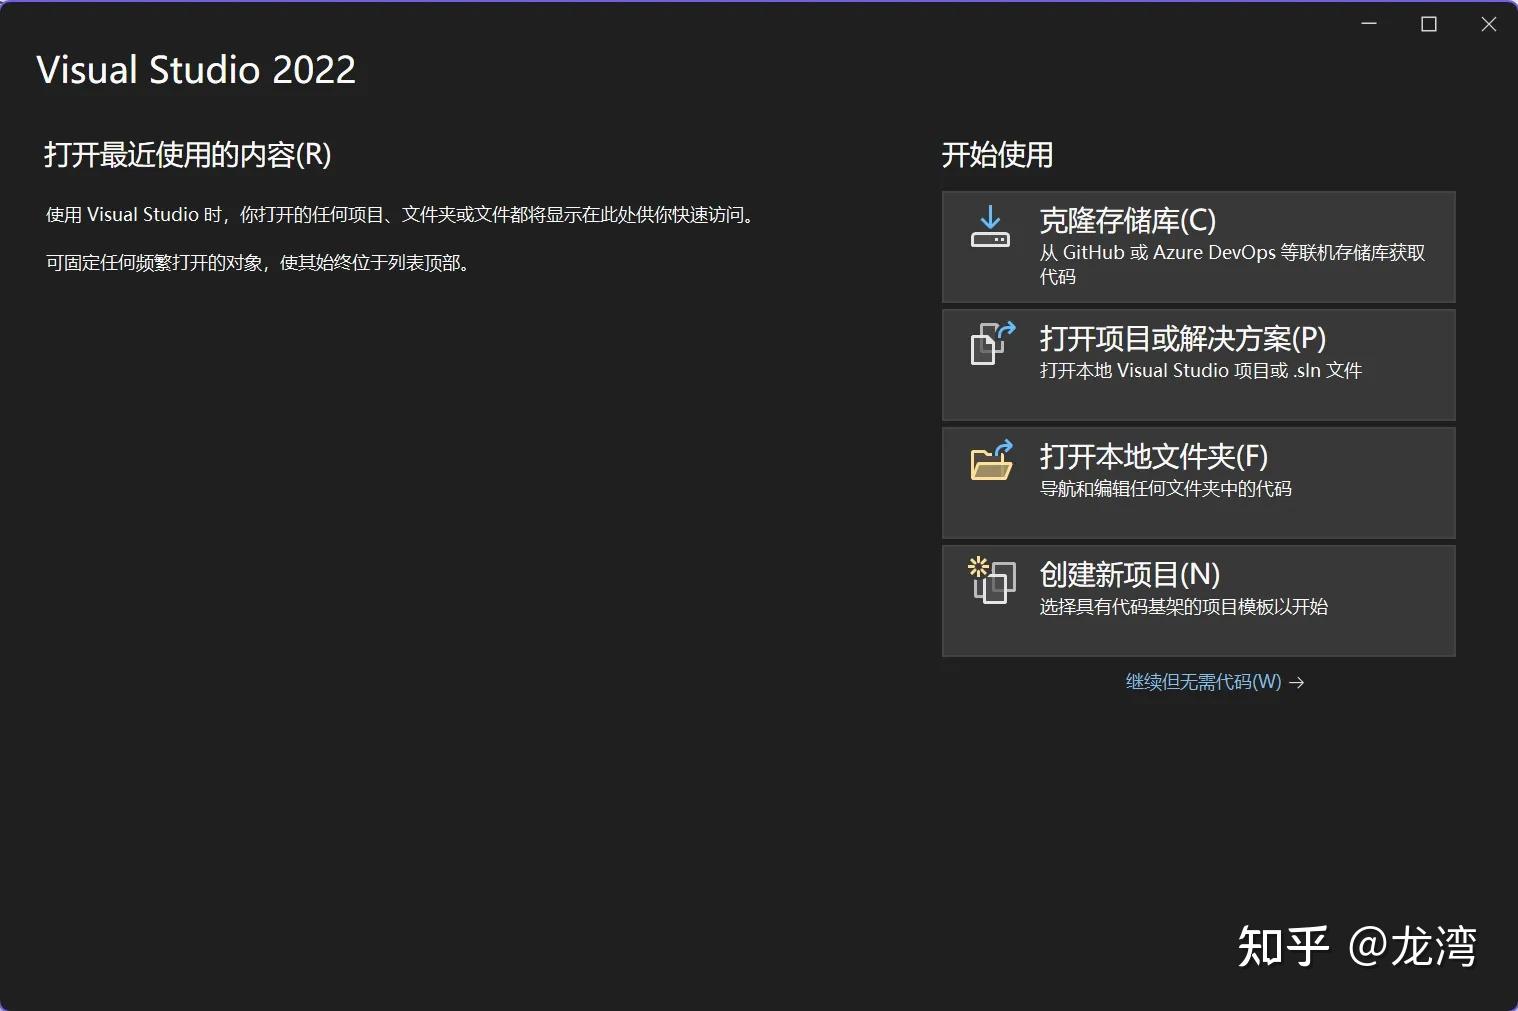Image resolution: width=1518 pixels, height=1011 pixels.
Task: Close the Visual Studio 2022 start window
Action: (x=1489, y=23)
